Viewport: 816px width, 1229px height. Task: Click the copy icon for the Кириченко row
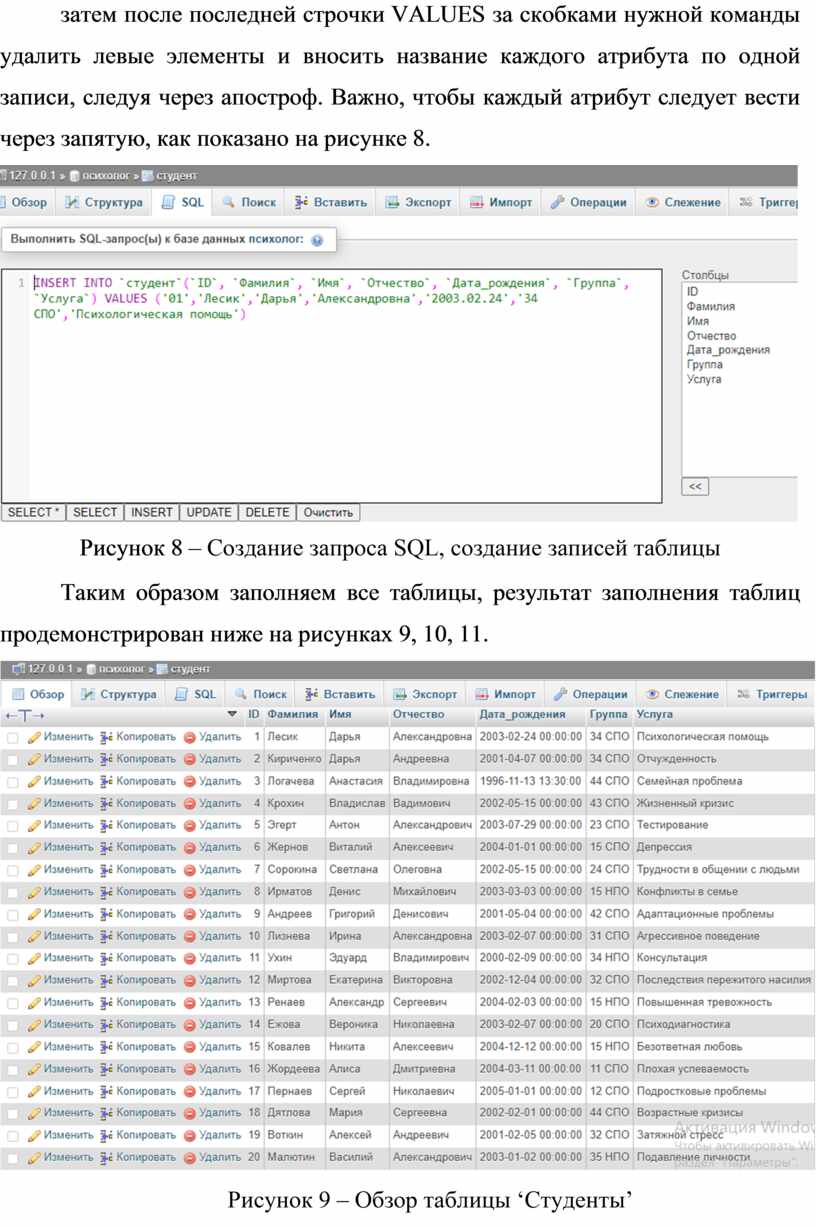[x=107, y=759]
